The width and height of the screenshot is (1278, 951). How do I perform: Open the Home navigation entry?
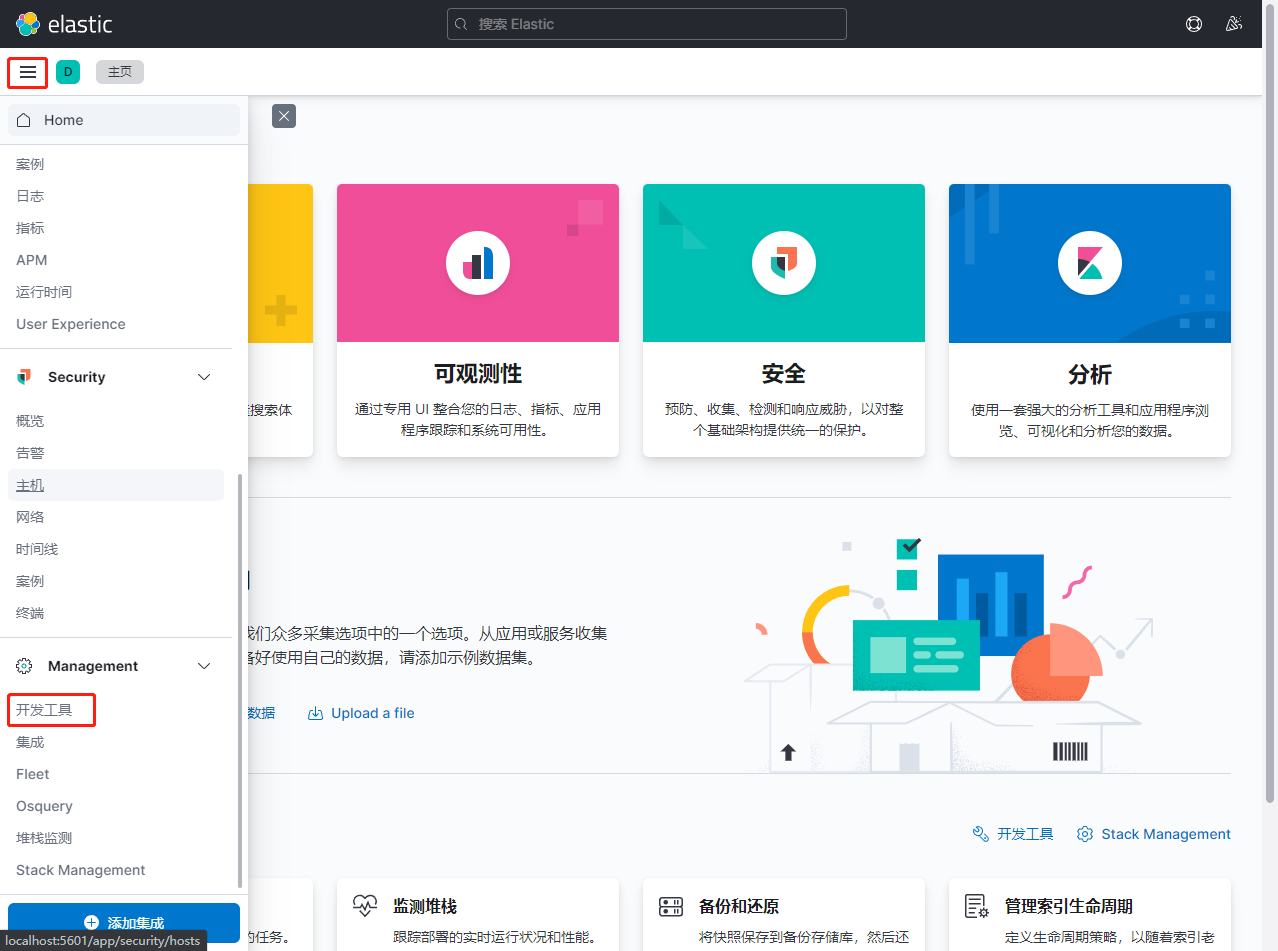(62, 119)
